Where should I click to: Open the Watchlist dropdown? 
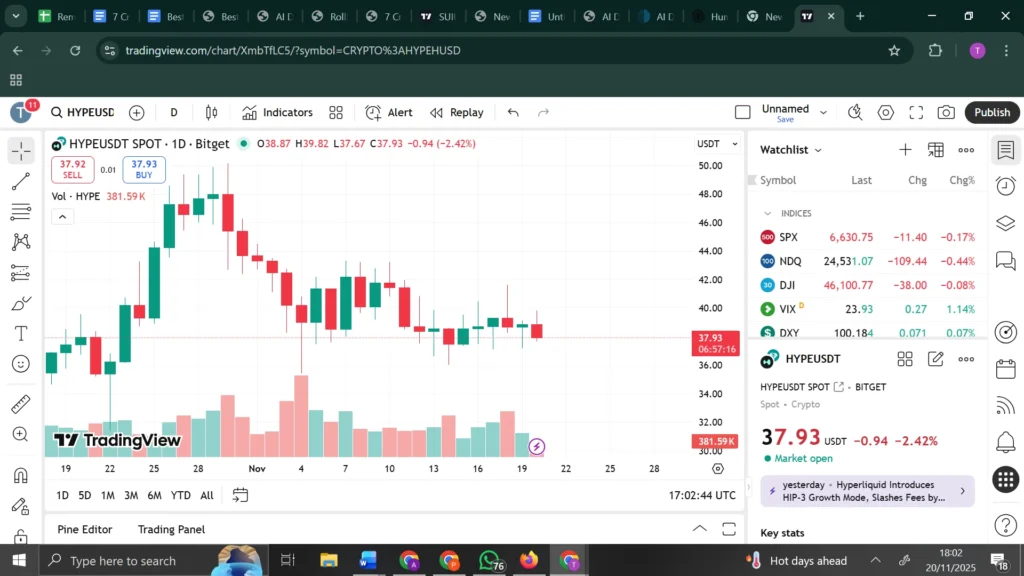791,150
